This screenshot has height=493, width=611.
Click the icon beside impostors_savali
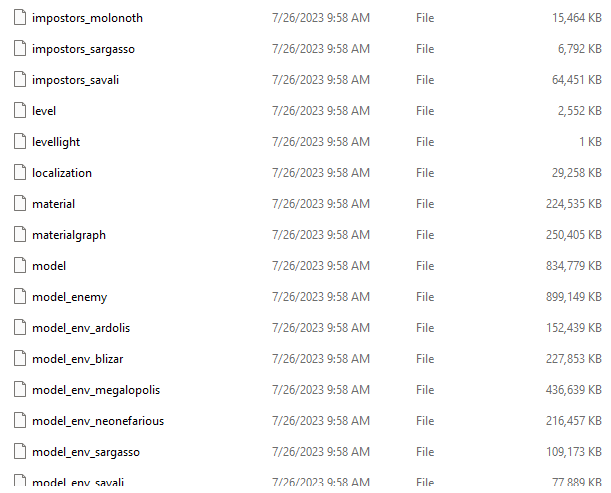click(x=20, y=80)
